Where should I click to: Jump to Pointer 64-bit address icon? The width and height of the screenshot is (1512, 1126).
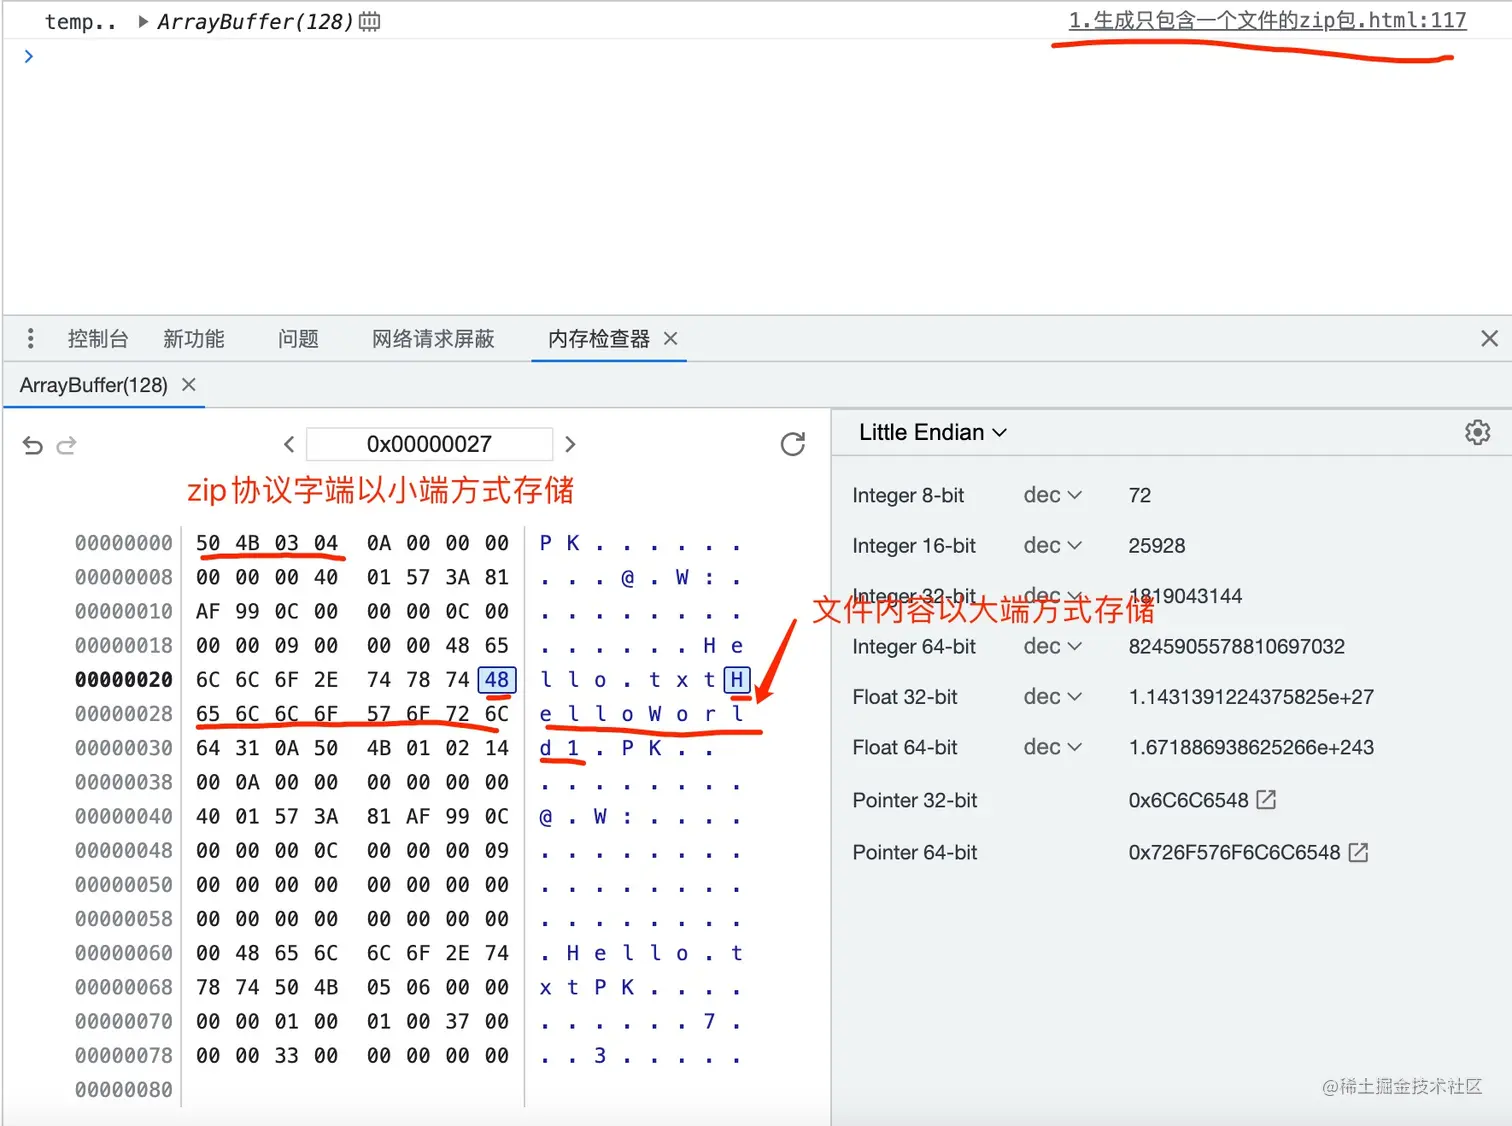[x=1358, y=852]
